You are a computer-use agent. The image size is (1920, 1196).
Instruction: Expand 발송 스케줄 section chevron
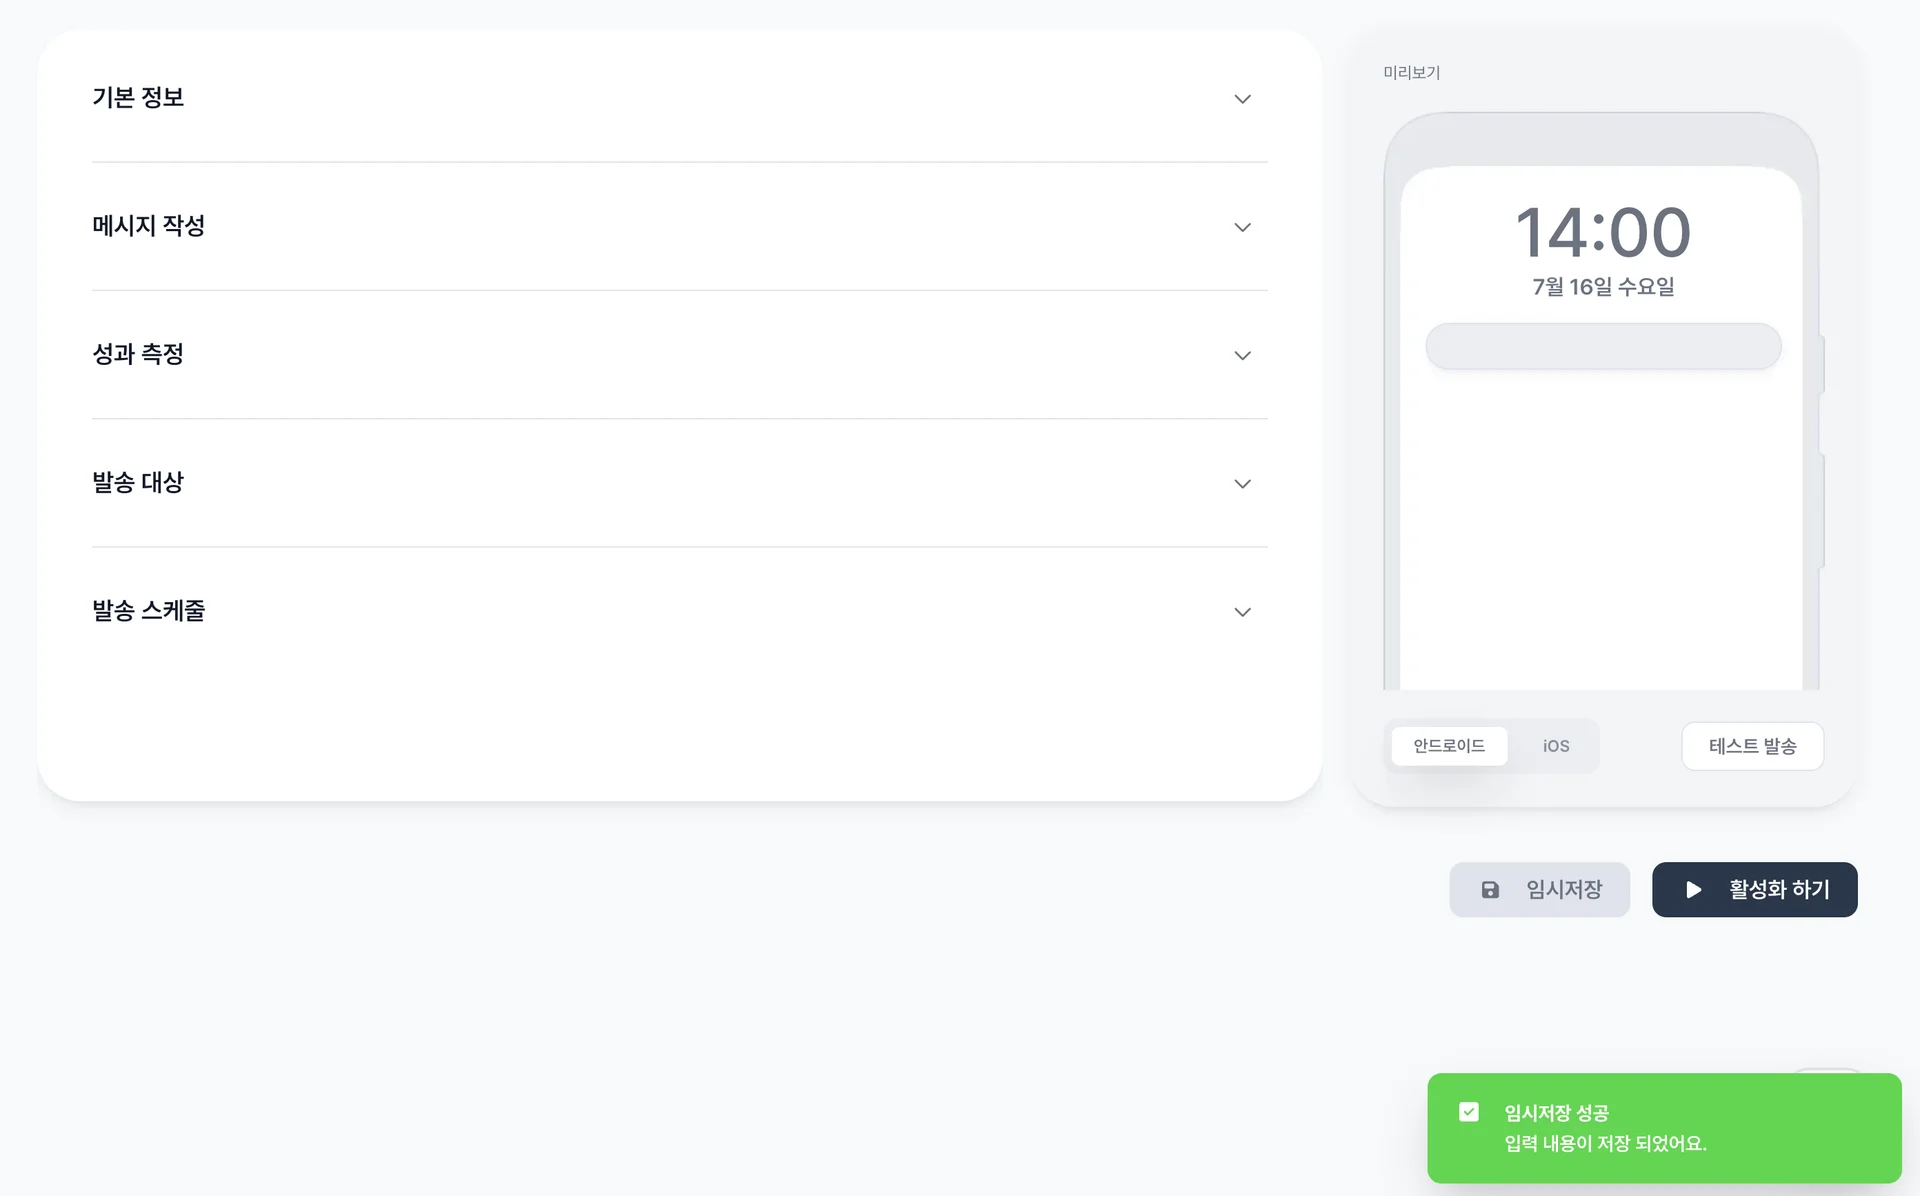click(x=1242, y=612)
